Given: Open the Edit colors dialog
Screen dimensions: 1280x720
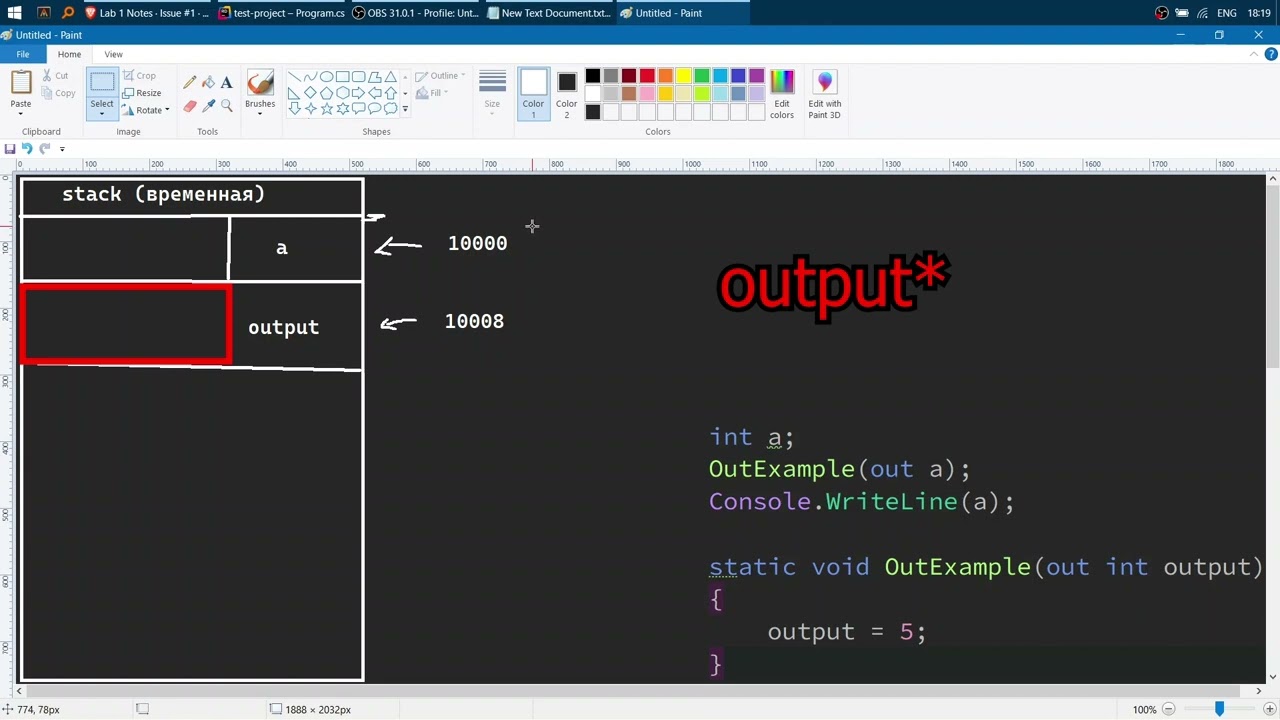Looking at the screenshot, I should pyautogui.click(x=782, y=94).
